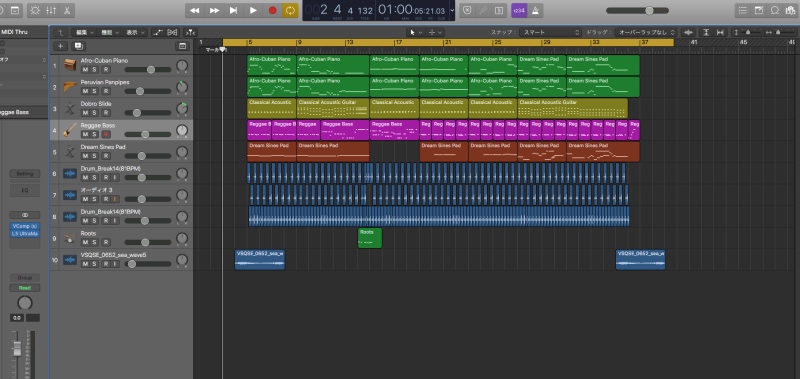
Task: Open the Loop Browser
Action: click(x=775, y=10)
